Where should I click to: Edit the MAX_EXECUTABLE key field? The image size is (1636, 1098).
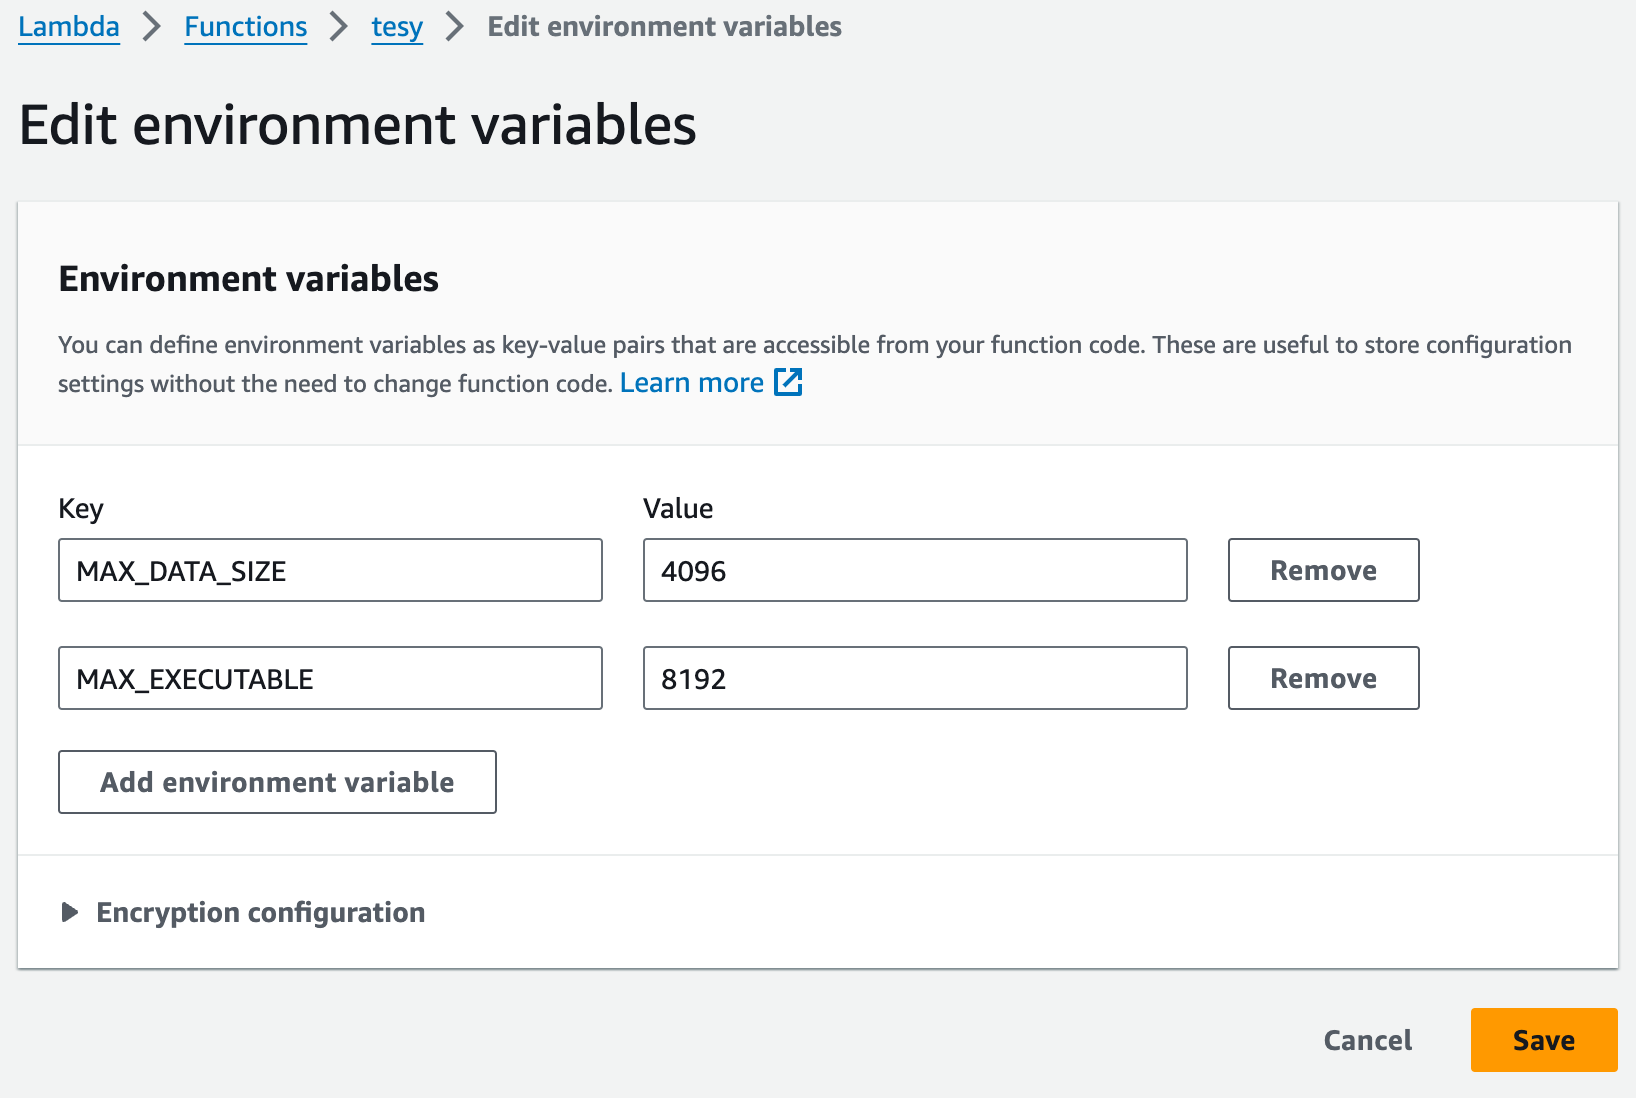[330, 678]
